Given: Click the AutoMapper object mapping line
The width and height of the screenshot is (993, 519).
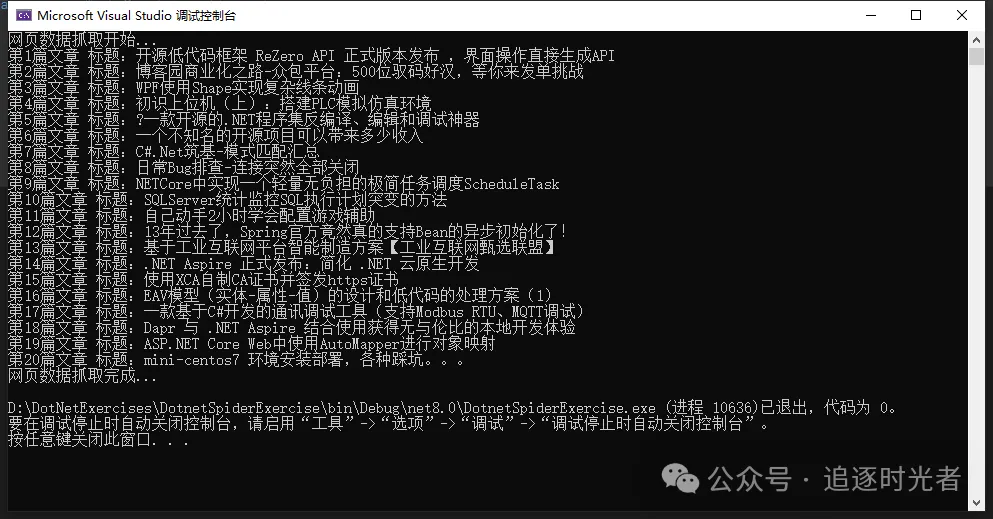Looking at the screenshot, I should pyautogui.click(x=251, y=344).
